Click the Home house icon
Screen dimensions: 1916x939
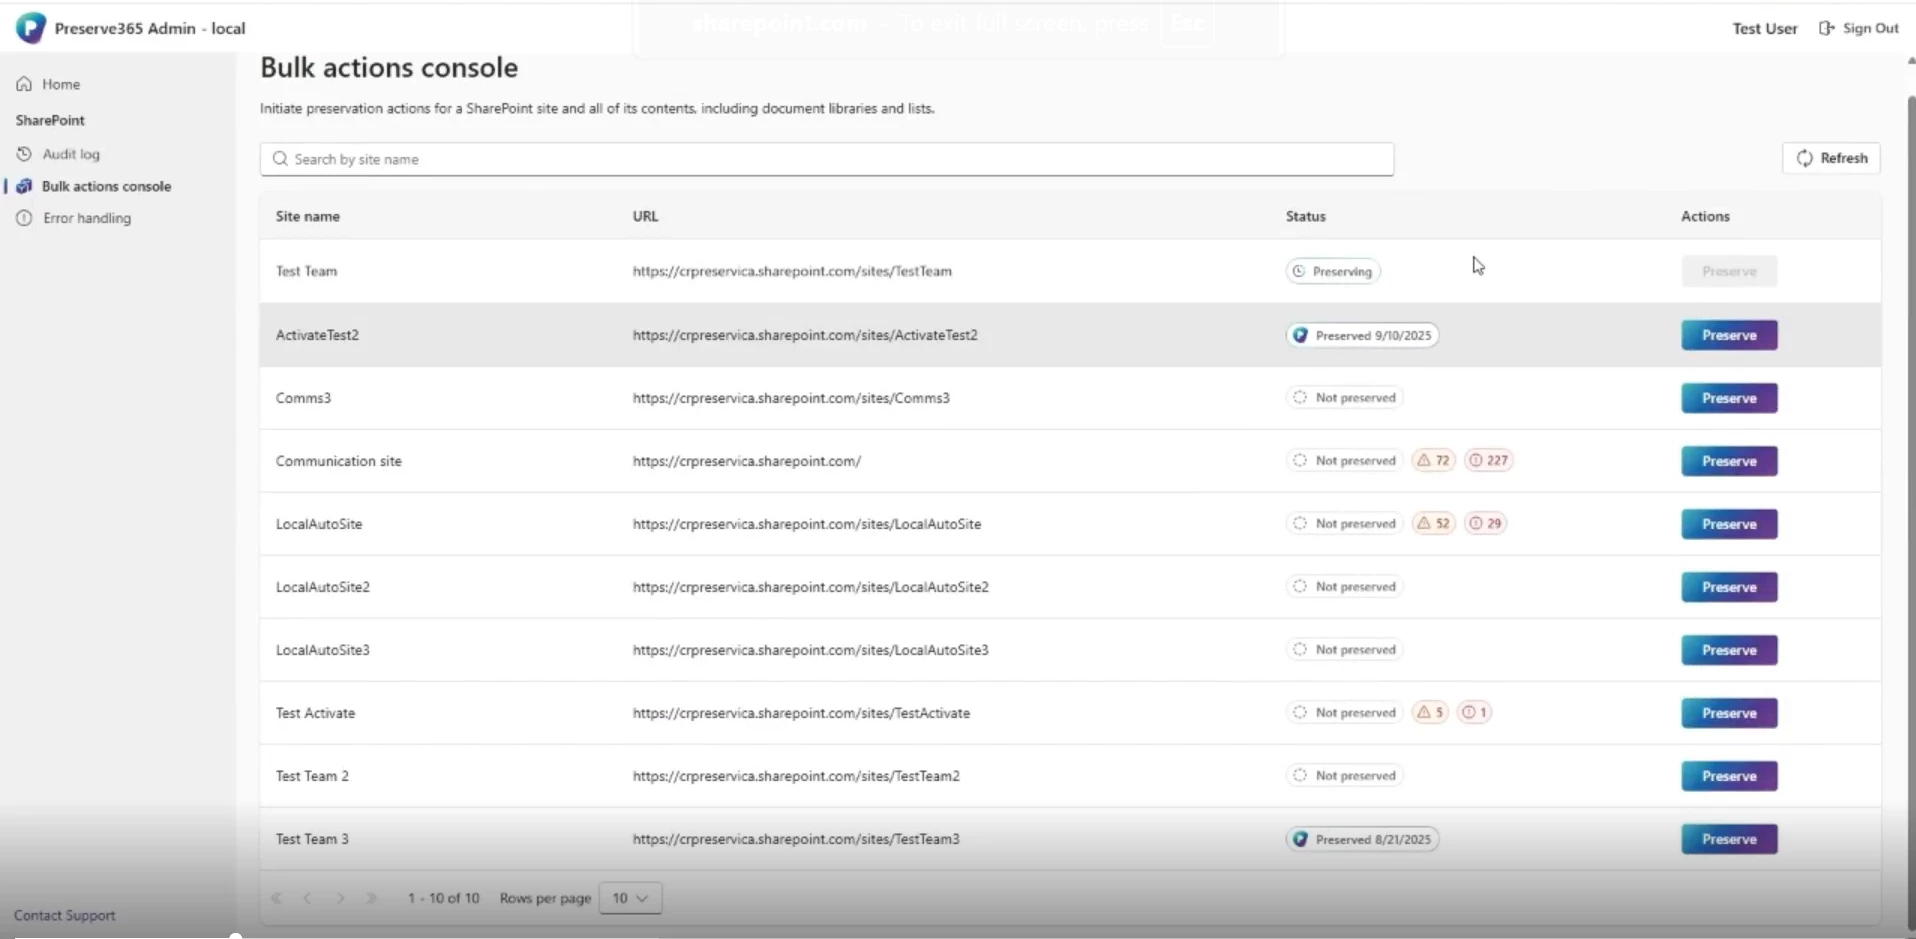pyautogui.click(x=24, y=84)
